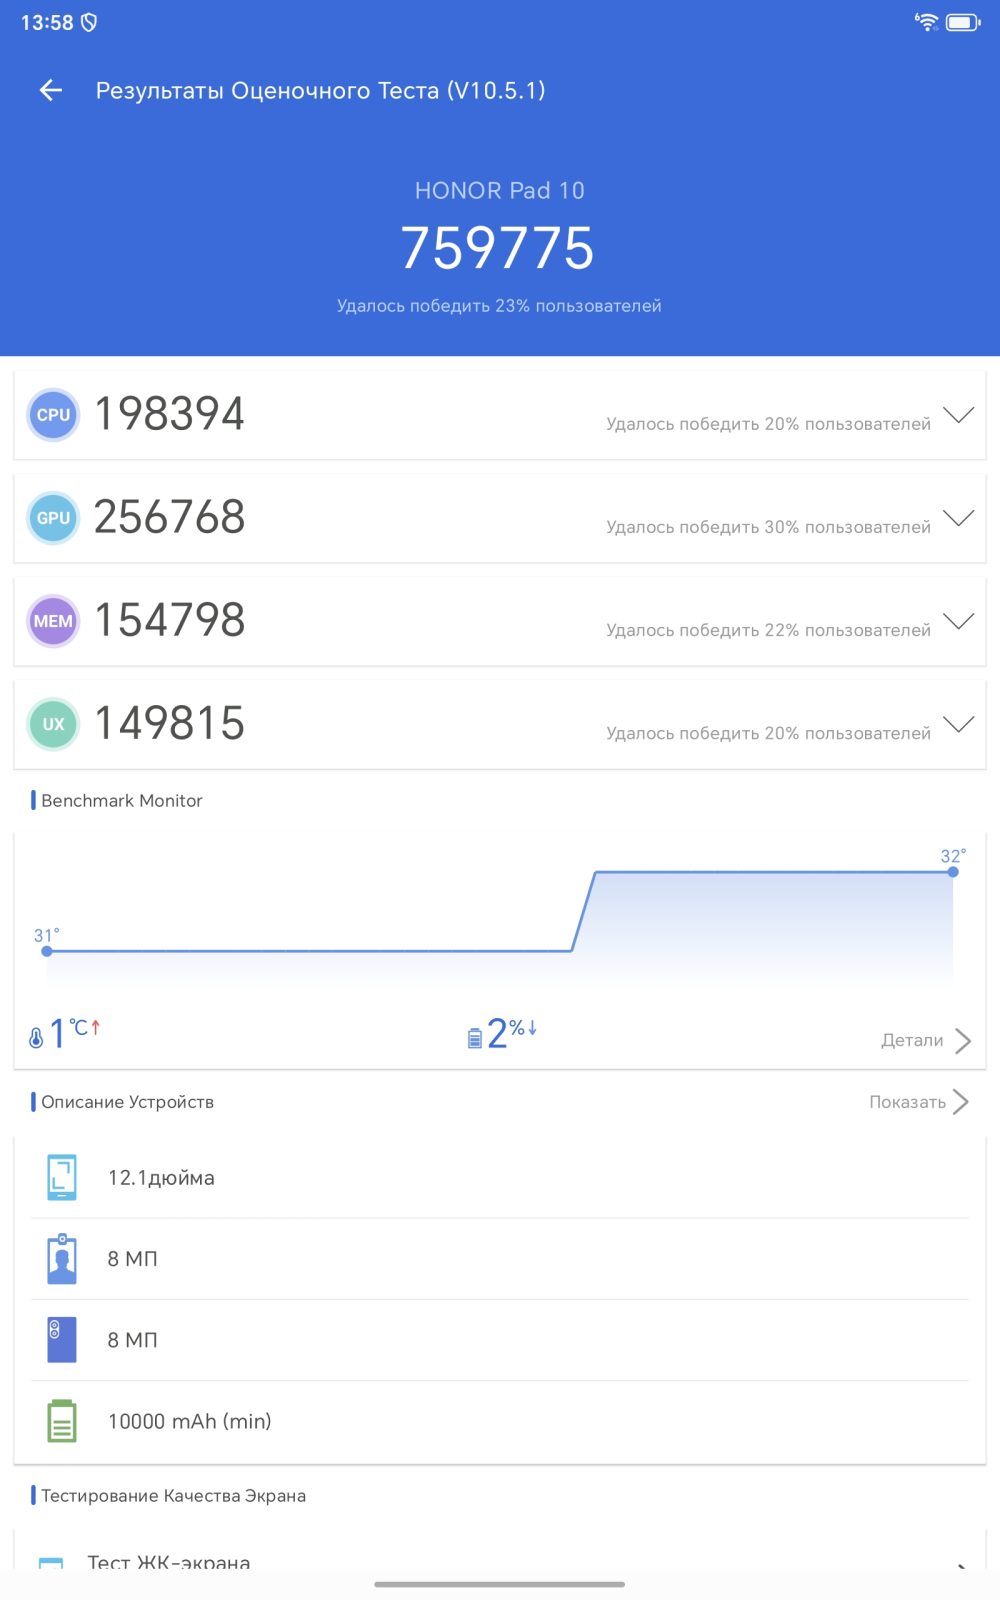
Task: Select the HONOR Pad 10 device name
Action: (500, 190)
